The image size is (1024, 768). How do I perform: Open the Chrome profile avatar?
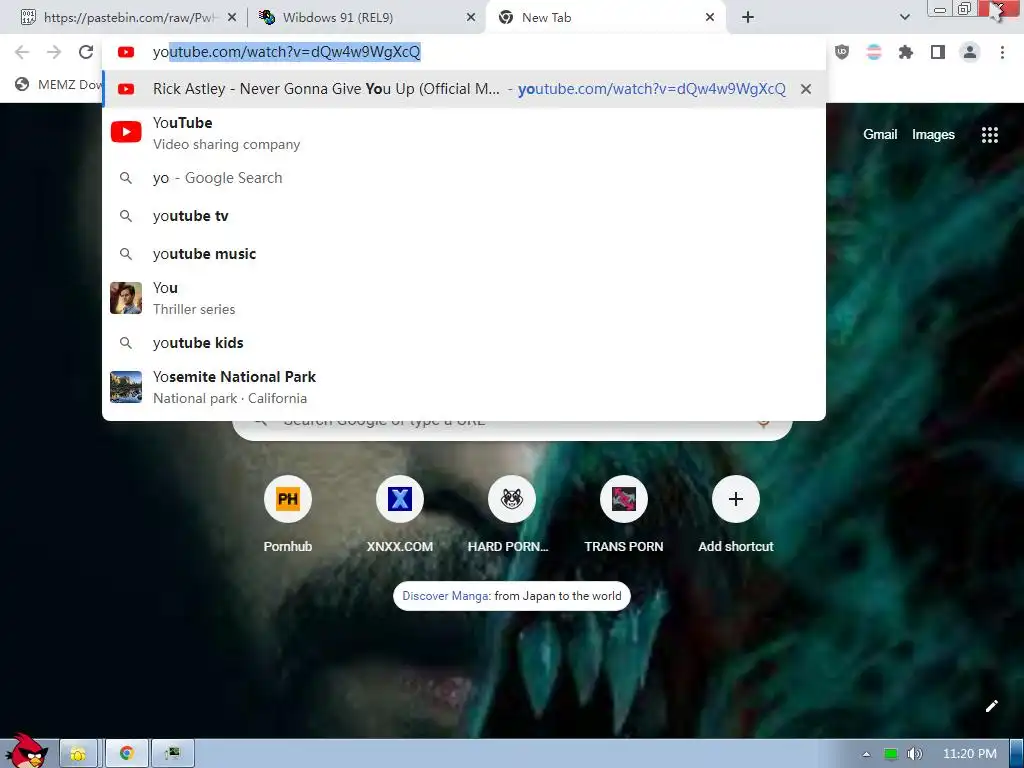point(970,52)
